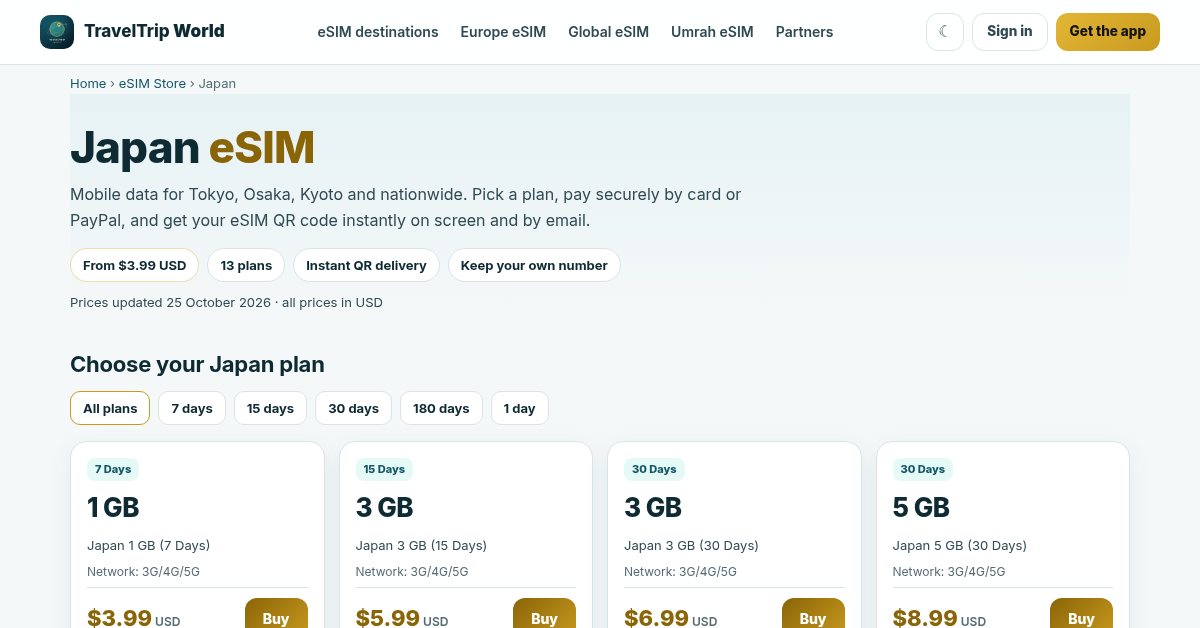
Task: Open eSIM Store breadcrumb link
Action: pos(152,83)
